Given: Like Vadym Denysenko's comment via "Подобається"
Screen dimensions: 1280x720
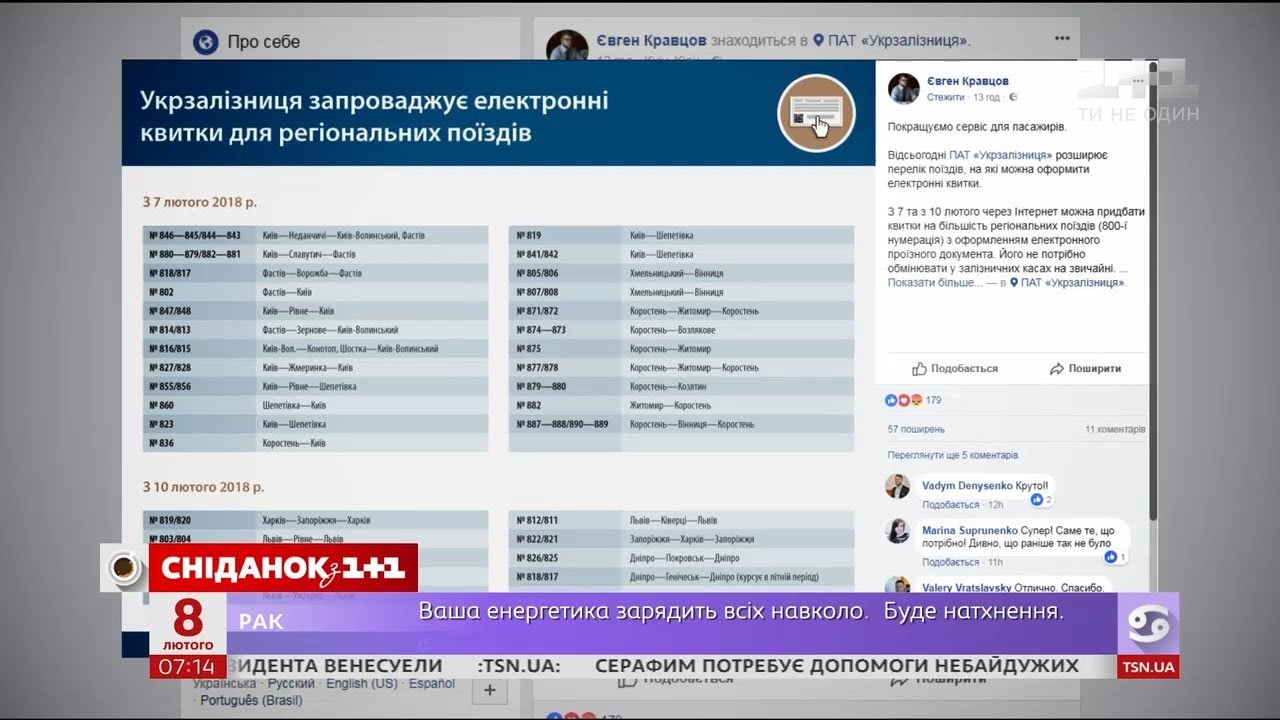Looking at the screenshot, I should click(951, 505).
